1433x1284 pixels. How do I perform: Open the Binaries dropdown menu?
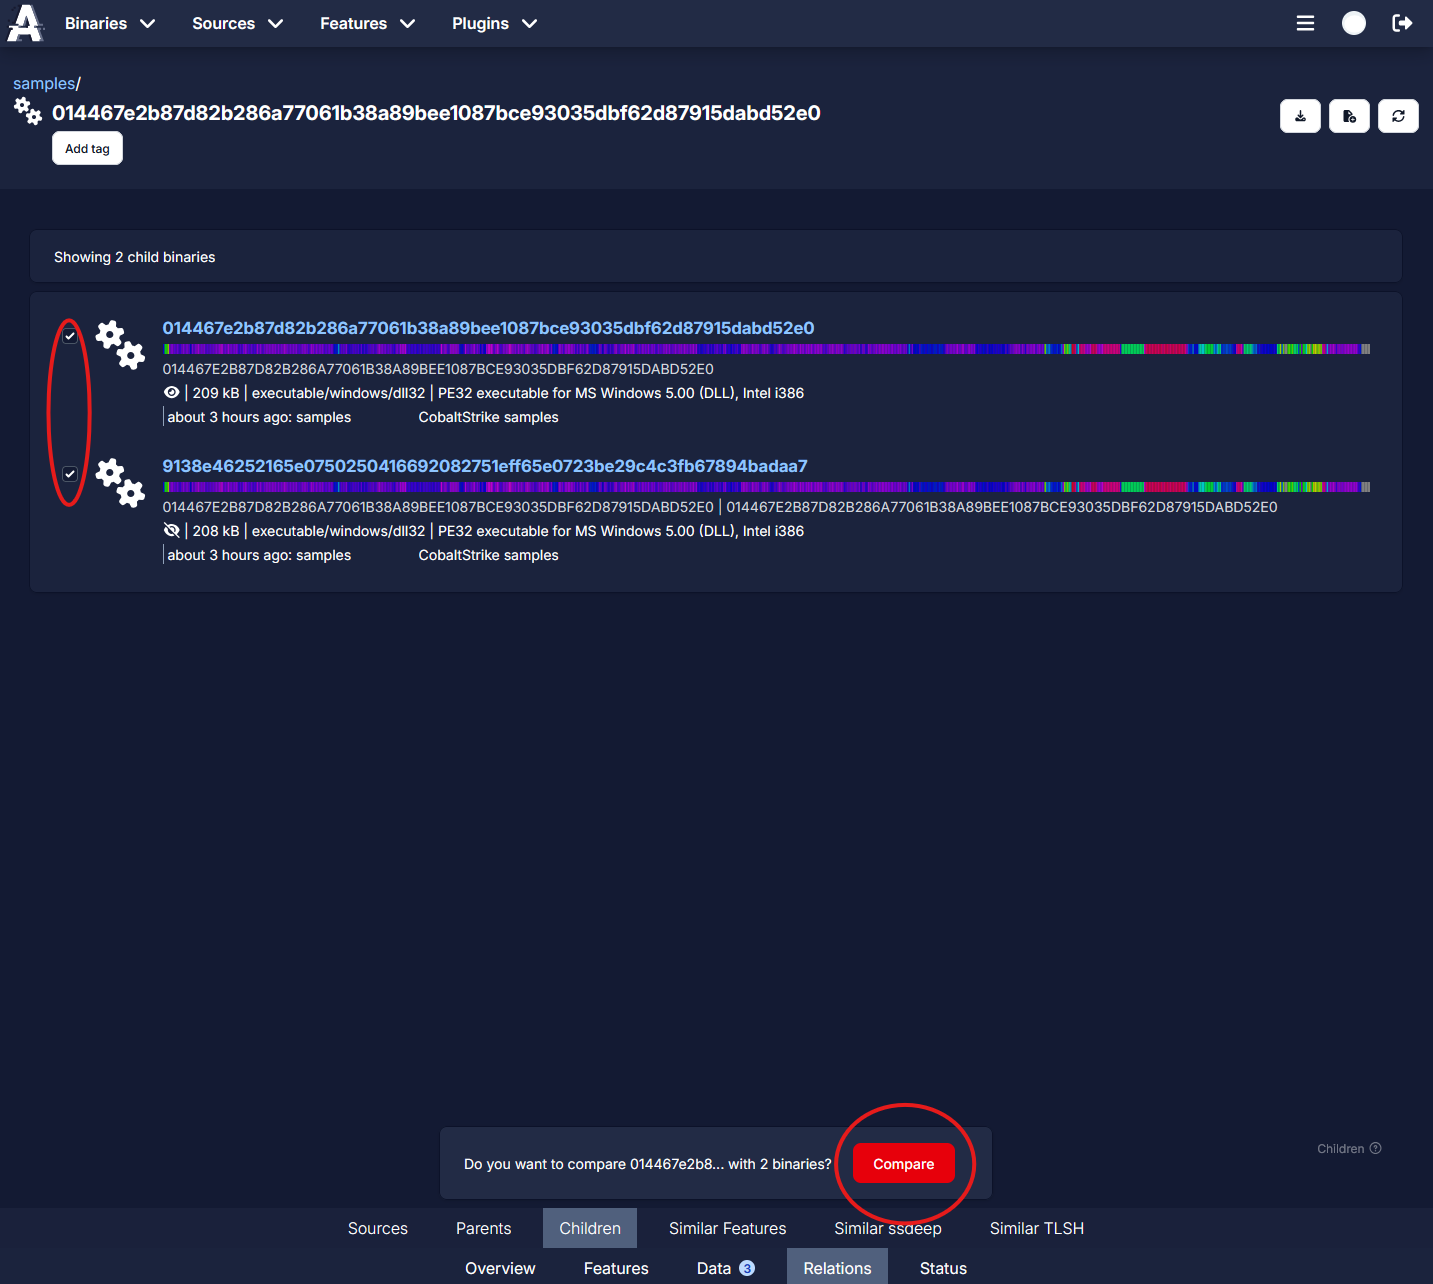pyautogui.click(x=109, y=23)
